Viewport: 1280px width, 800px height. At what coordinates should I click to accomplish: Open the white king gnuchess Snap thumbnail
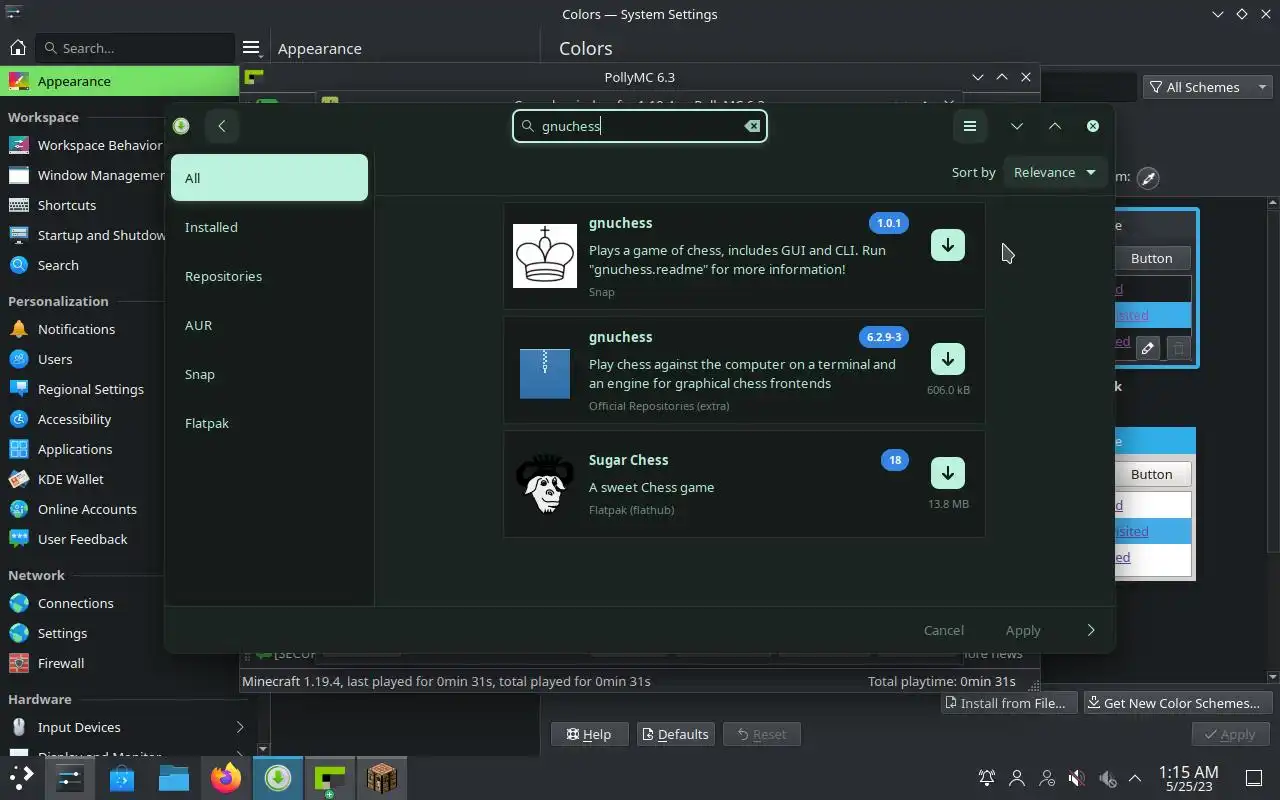coord(545,256)
